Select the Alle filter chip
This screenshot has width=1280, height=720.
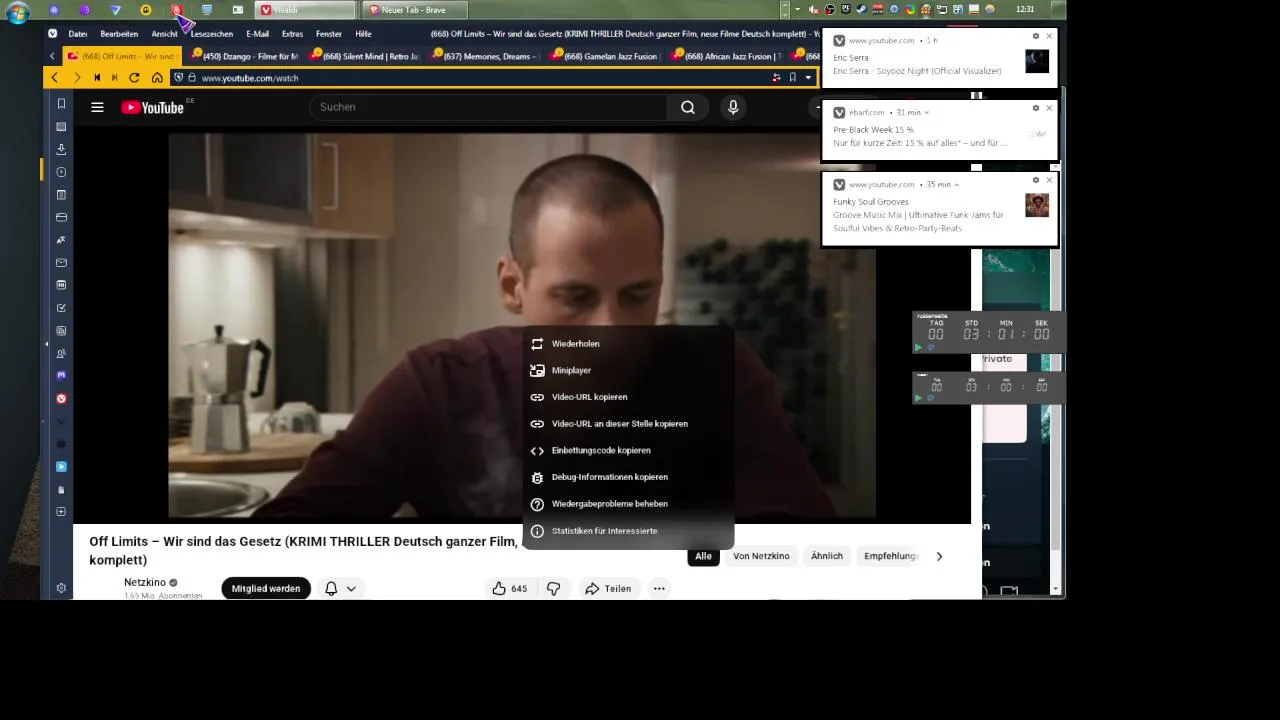pyautogui.click(x=703, y=556)
